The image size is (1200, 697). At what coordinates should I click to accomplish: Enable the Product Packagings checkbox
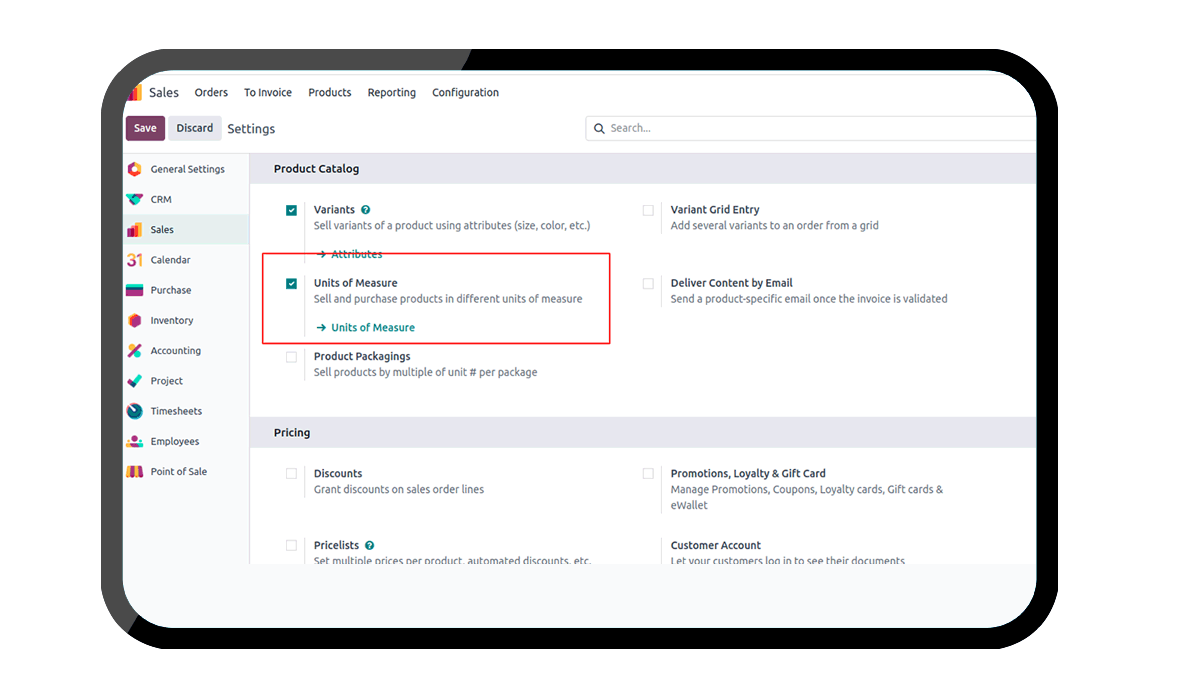click(x=291, y=357)
